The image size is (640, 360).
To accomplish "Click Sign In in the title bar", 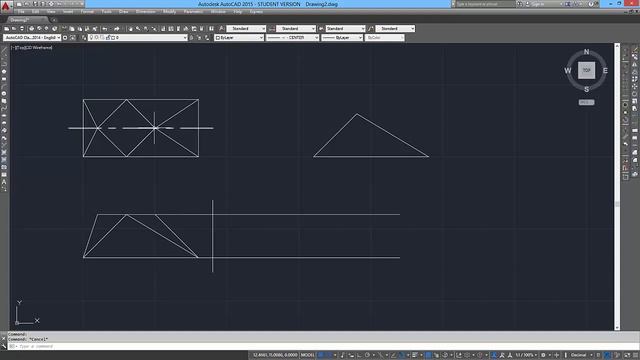I will tap(538, 4).
